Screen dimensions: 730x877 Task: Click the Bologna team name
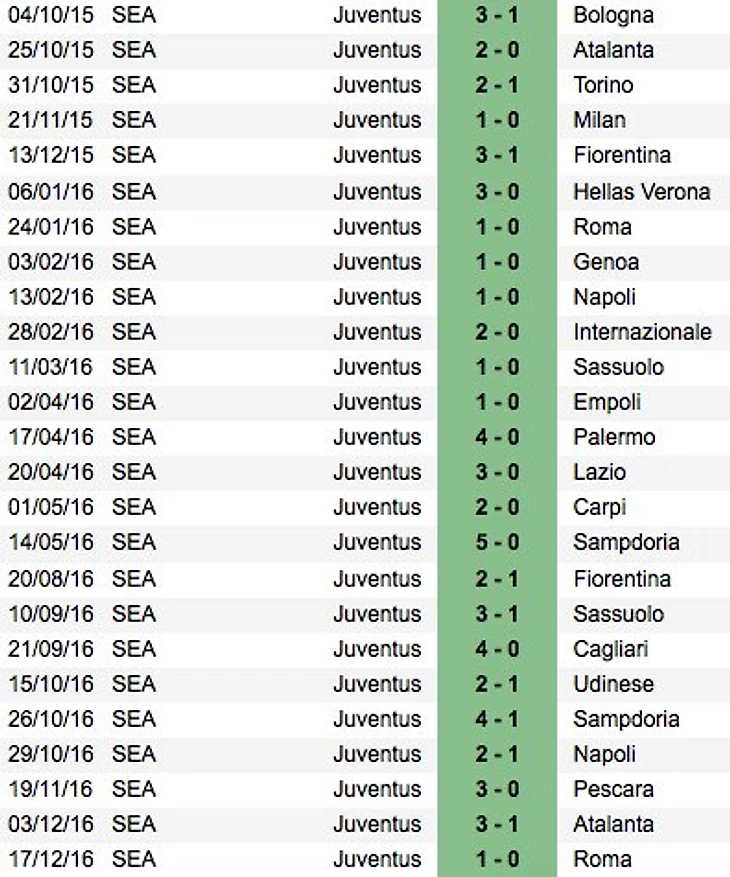tap(613, 15)
